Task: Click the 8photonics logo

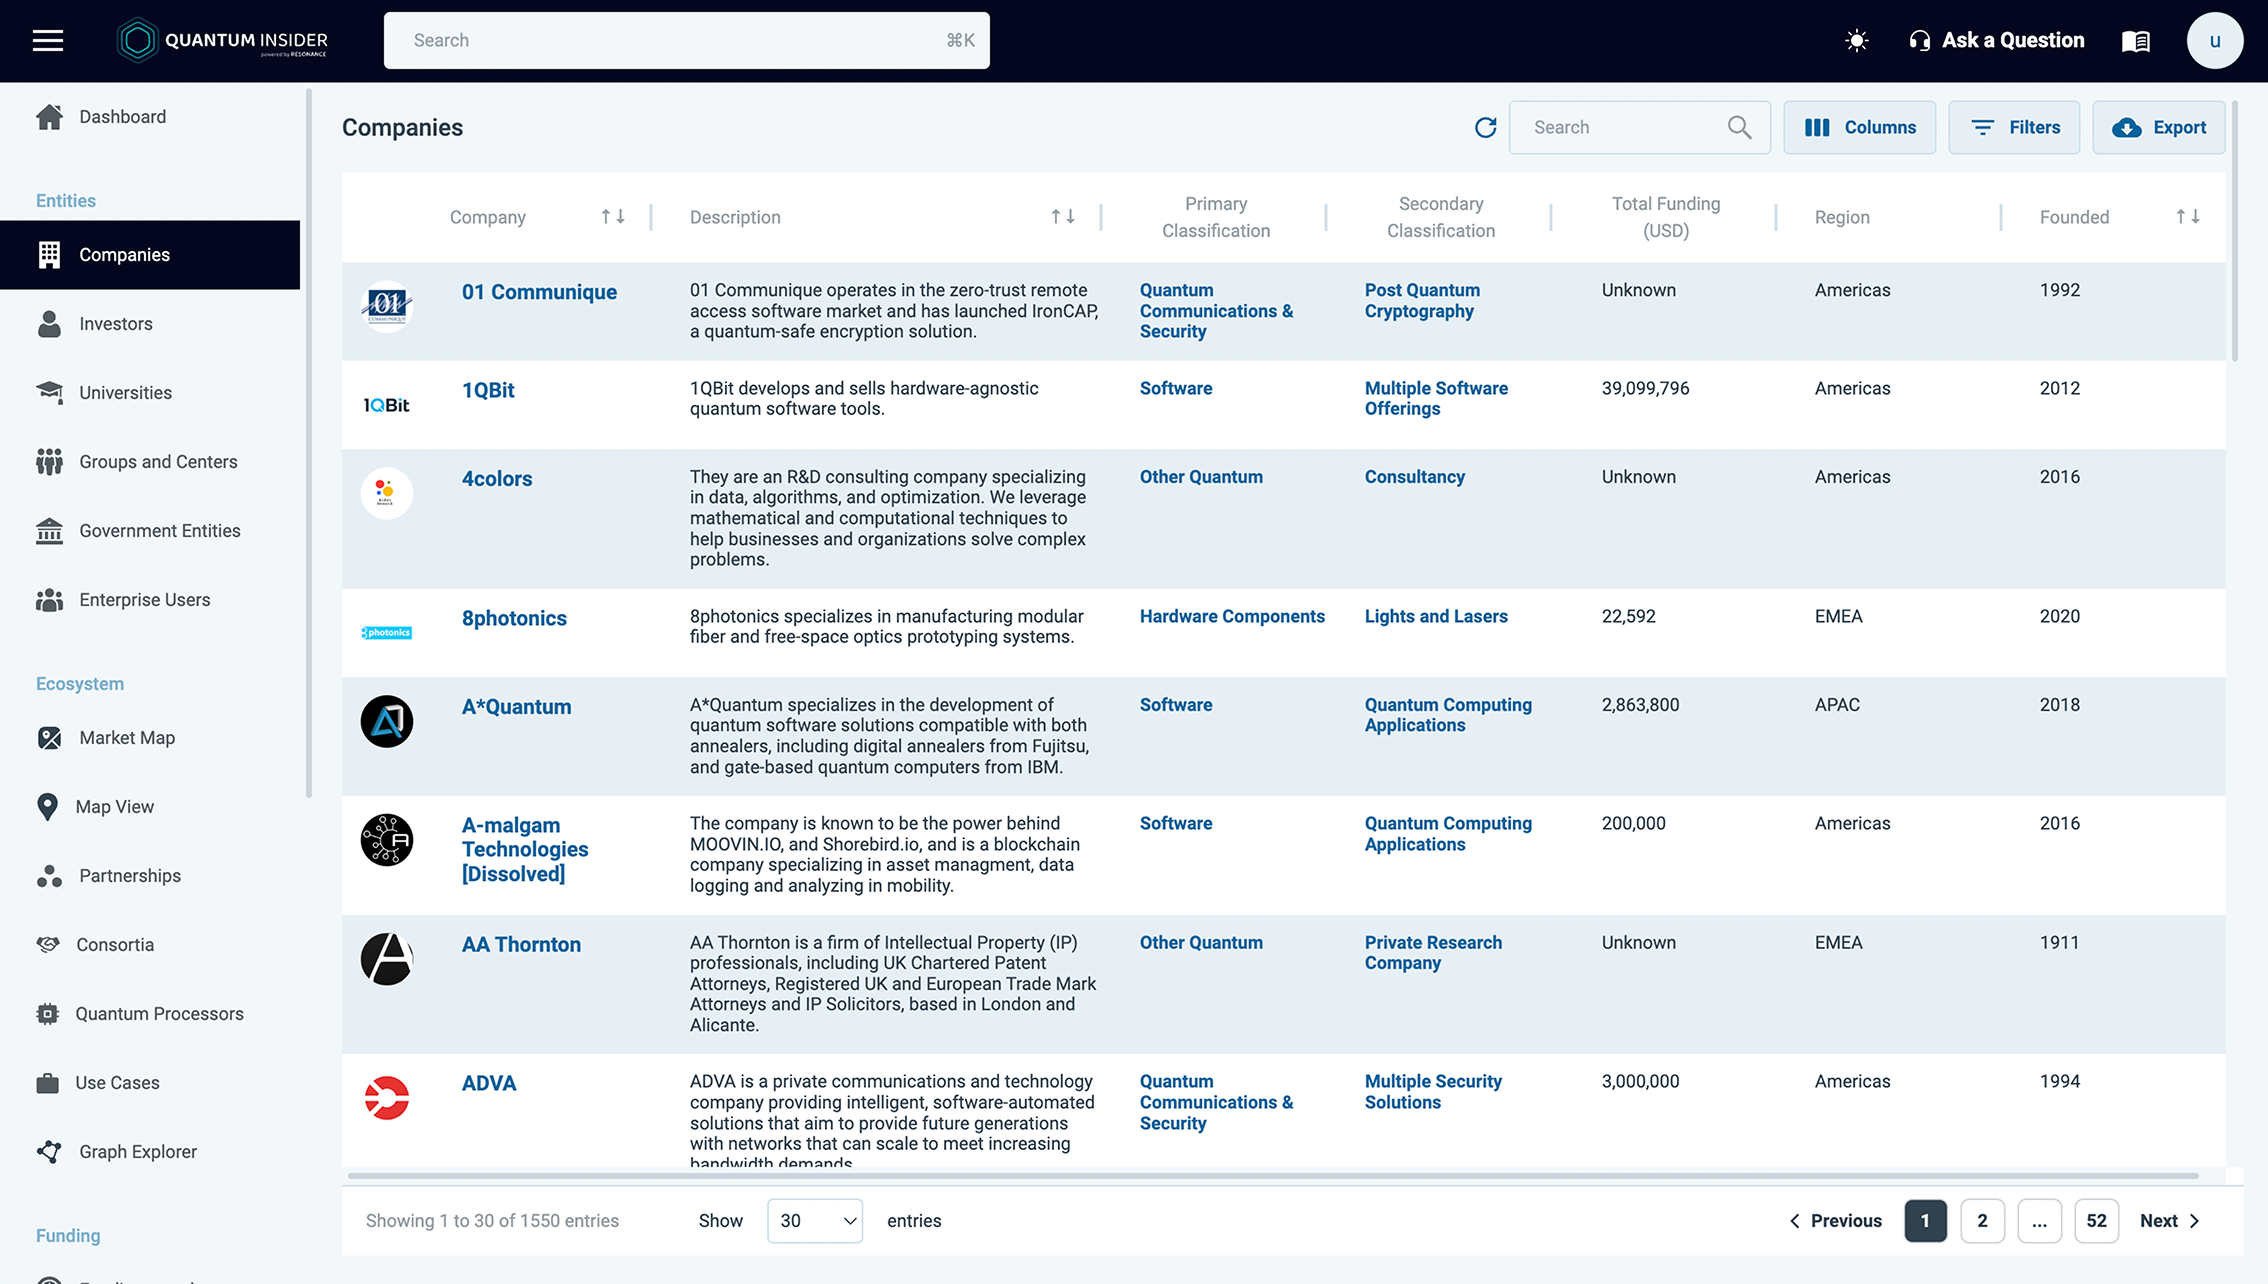Action: [387, 632]
